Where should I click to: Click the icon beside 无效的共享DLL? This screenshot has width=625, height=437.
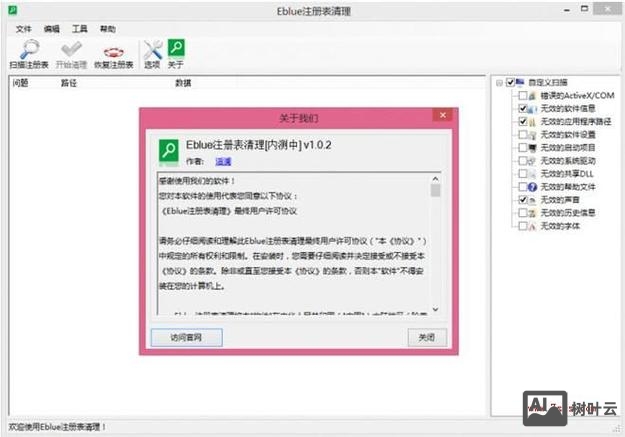[532, 174]
